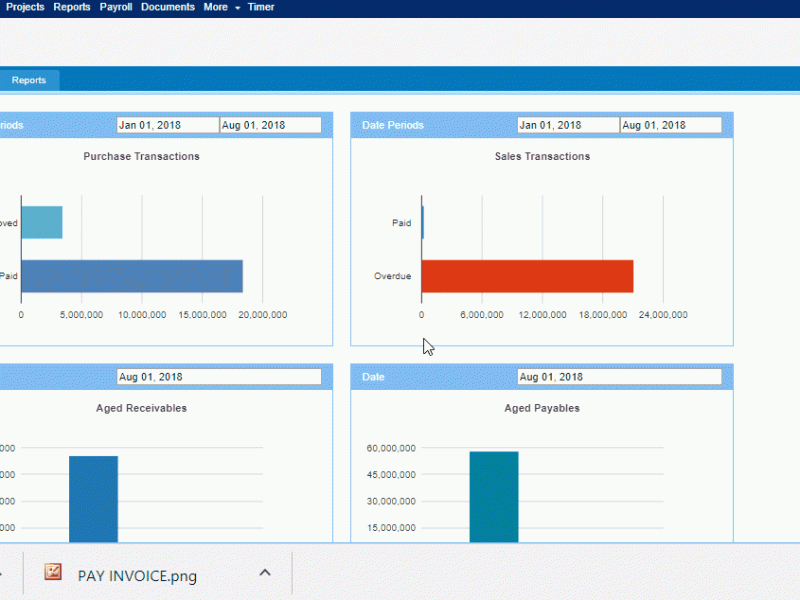Viewport: 800px width, 600px height.
Task: Open the downloaded PAY INVOICE.png file
Action: (137, 576)
